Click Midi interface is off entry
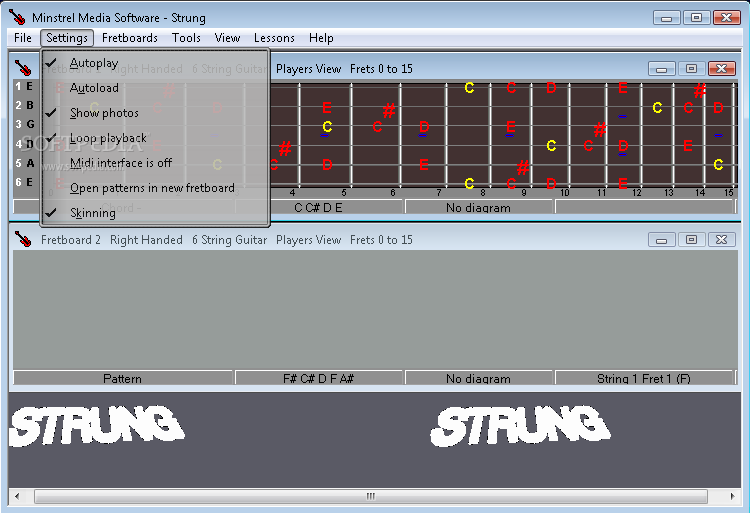The image size is (750, 513). click(x=155, y=163)
